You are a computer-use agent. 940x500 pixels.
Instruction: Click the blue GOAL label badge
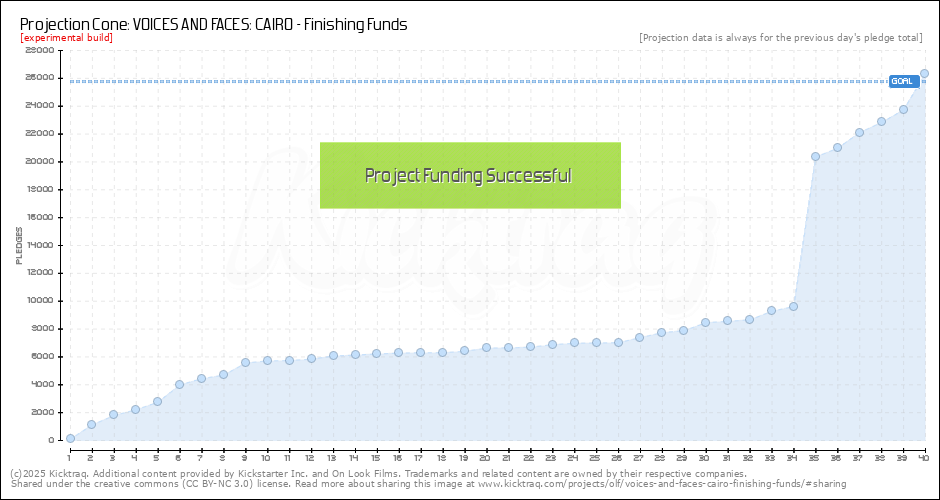(903, 81)
